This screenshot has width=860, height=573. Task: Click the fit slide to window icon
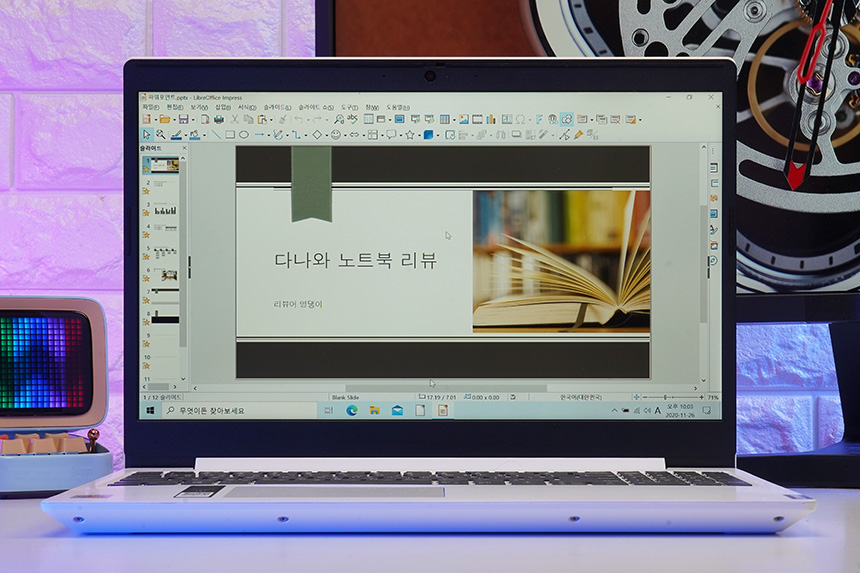coord(636,396)
